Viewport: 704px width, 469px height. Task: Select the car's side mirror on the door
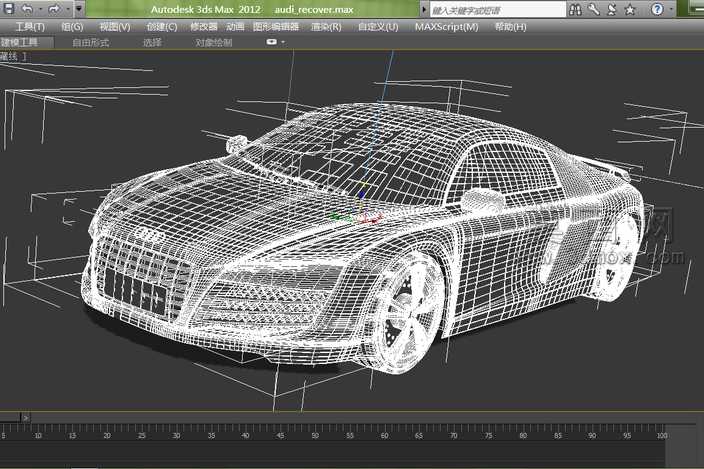click(x=484, y=200)
